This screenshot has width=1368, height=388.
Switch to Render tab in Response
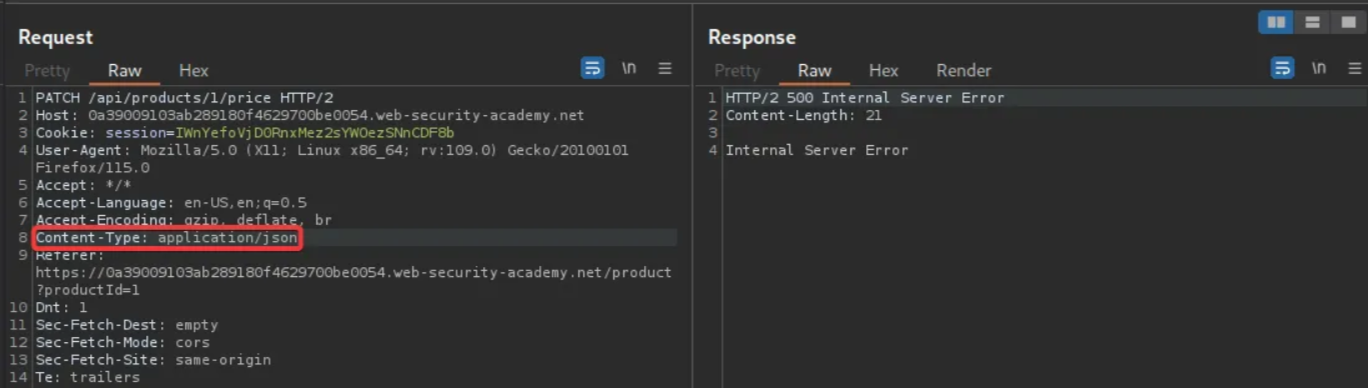pyautogui.click(x=964, y=70)
